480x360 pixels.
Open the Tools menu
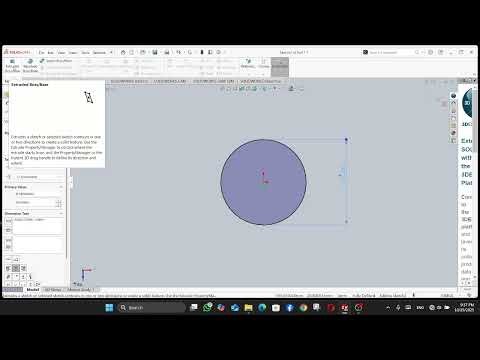click(x=85, y=53)
